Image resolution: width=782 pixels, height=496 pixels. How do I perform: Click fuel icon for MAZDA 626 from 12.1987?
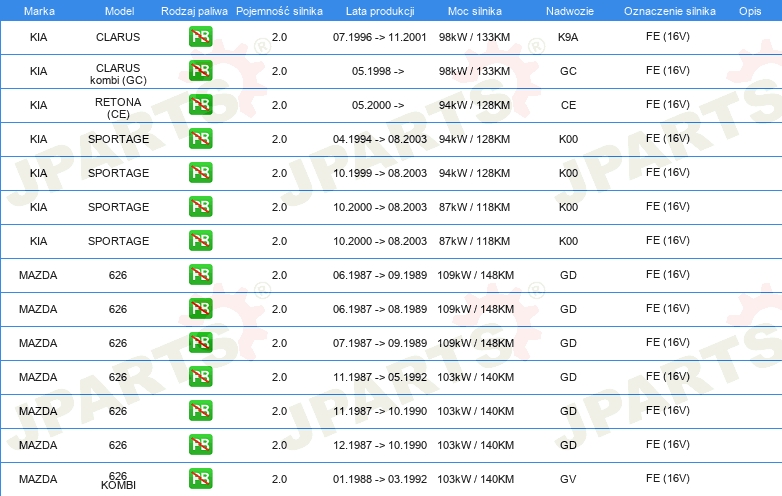[x=200, y=445]
